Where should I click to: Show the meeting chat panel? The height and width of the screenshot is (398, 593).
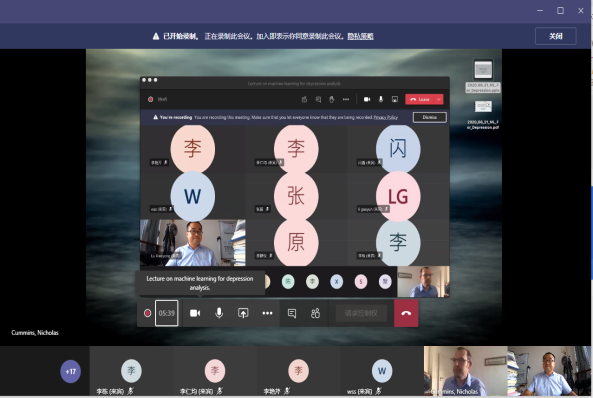point(292,313)
